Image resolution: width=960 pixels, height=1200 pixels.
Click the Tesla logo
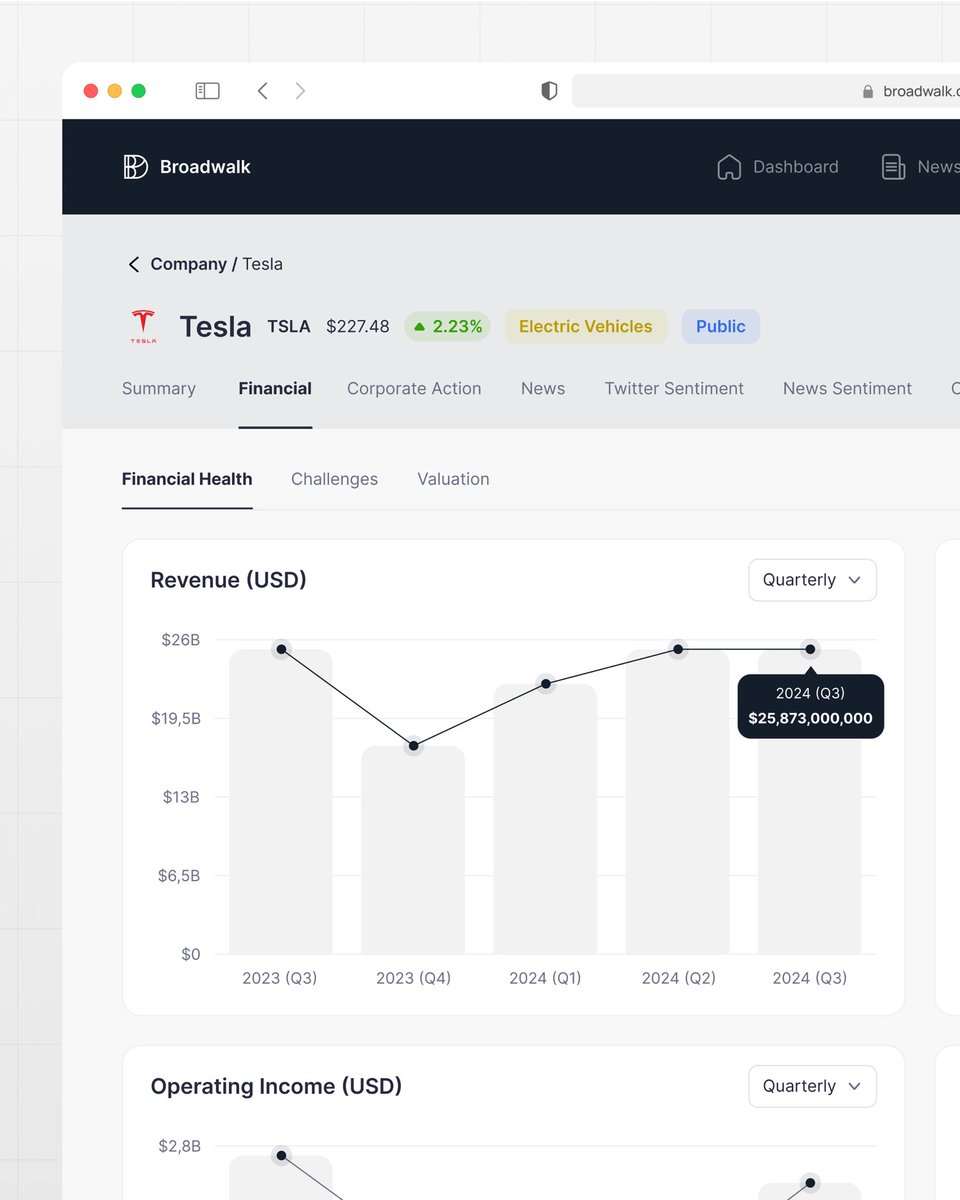click(x=143, y=327)
